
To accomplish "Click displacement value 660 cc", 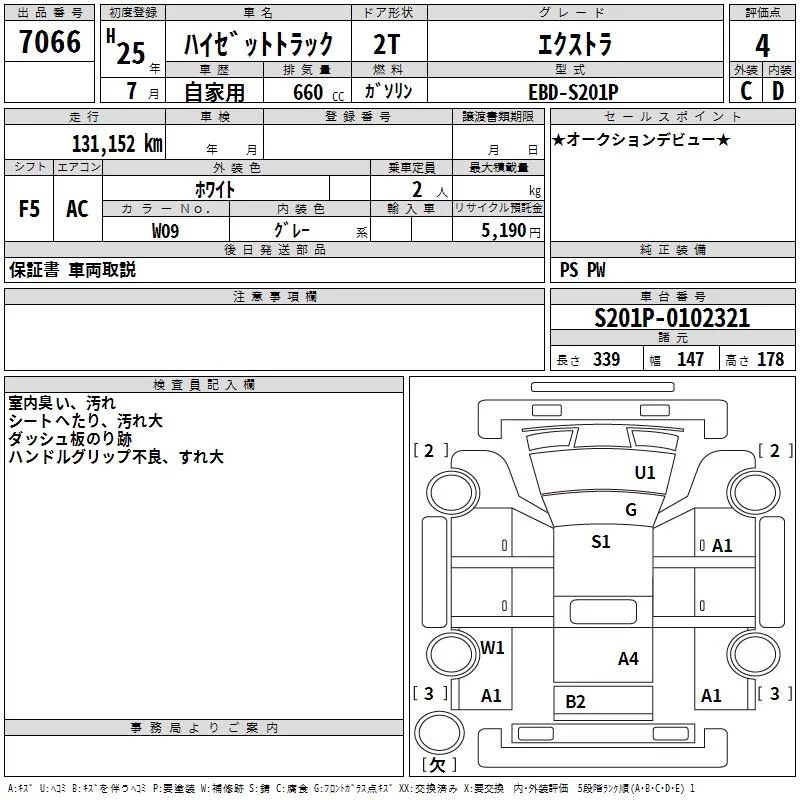I will (318, 93).
